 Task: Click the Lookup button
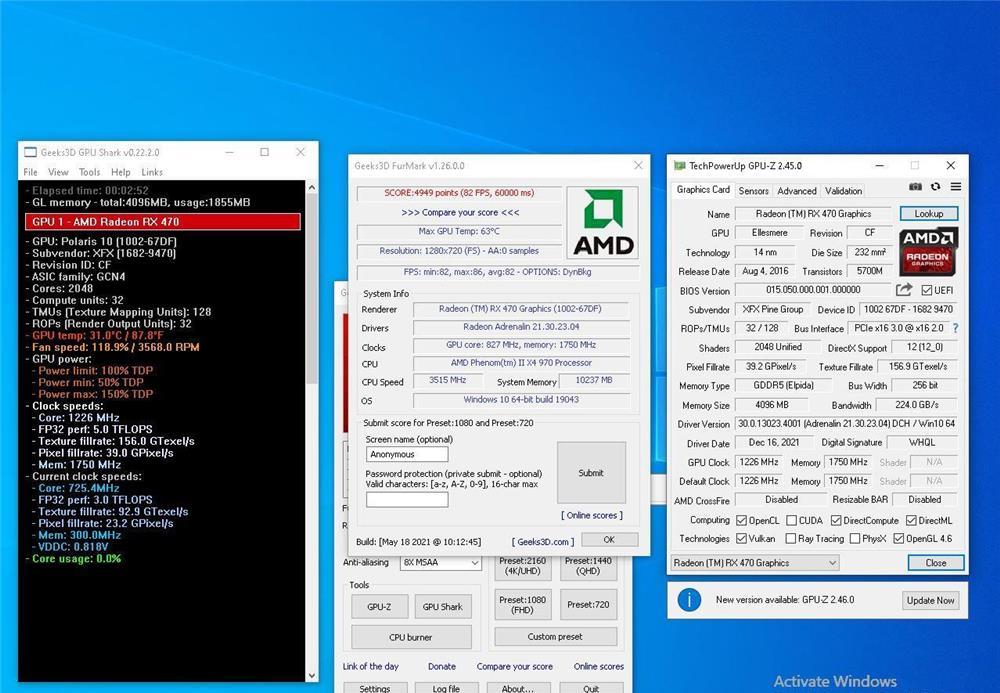coord(928,214)
